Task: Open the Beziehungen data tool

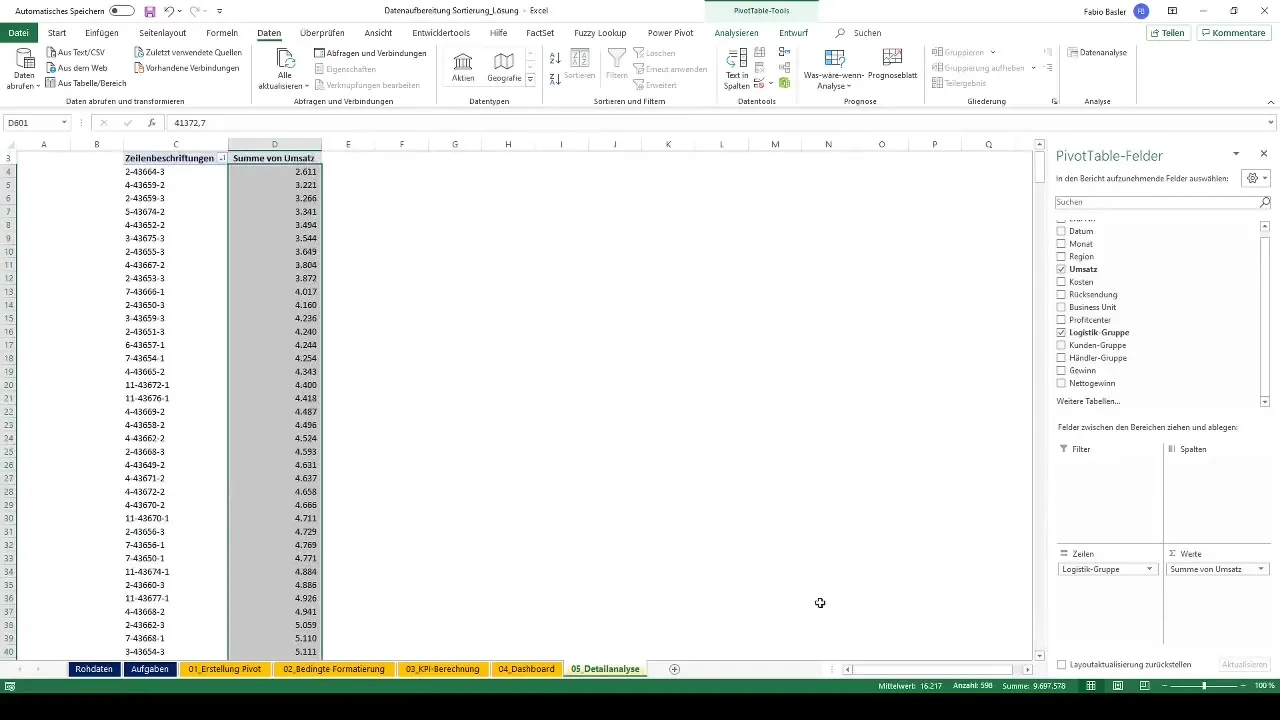Action: coord(782,68)
